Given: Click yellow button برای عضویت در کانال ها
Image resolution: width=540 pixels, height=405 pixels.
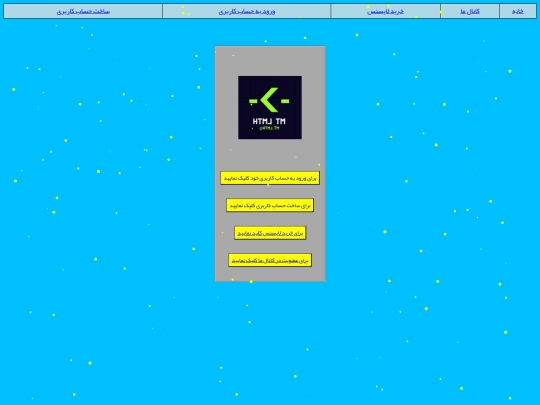Looking at the screenshot, I should (x=270, y=260).
